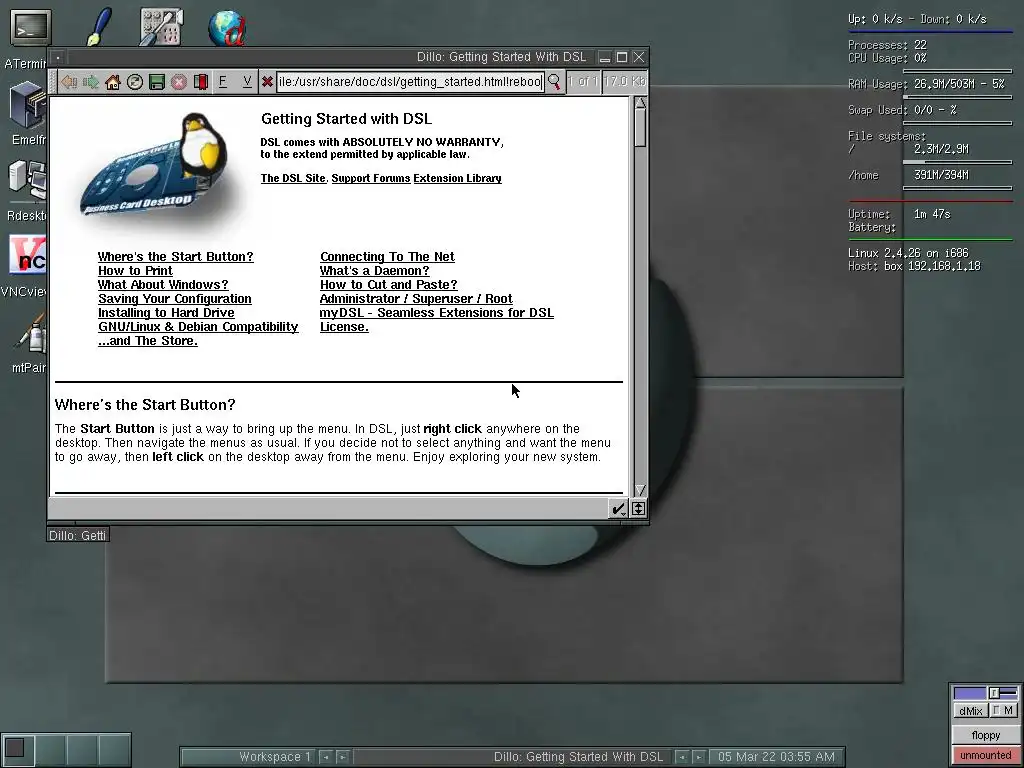Click the dMix volume slider handle
Image resolution: width=1024 pixels, height=768 pixels.
[x=993, y=693]
